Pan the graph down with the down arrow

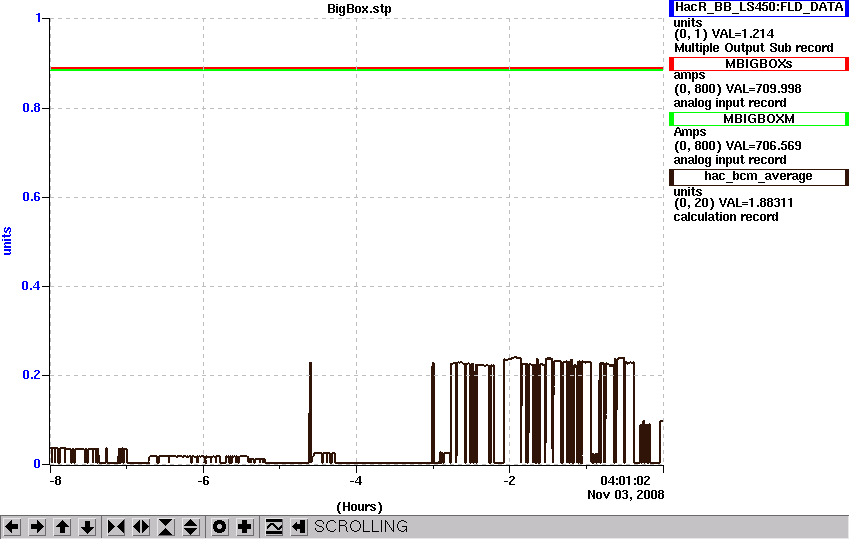[x=87, y=527]
